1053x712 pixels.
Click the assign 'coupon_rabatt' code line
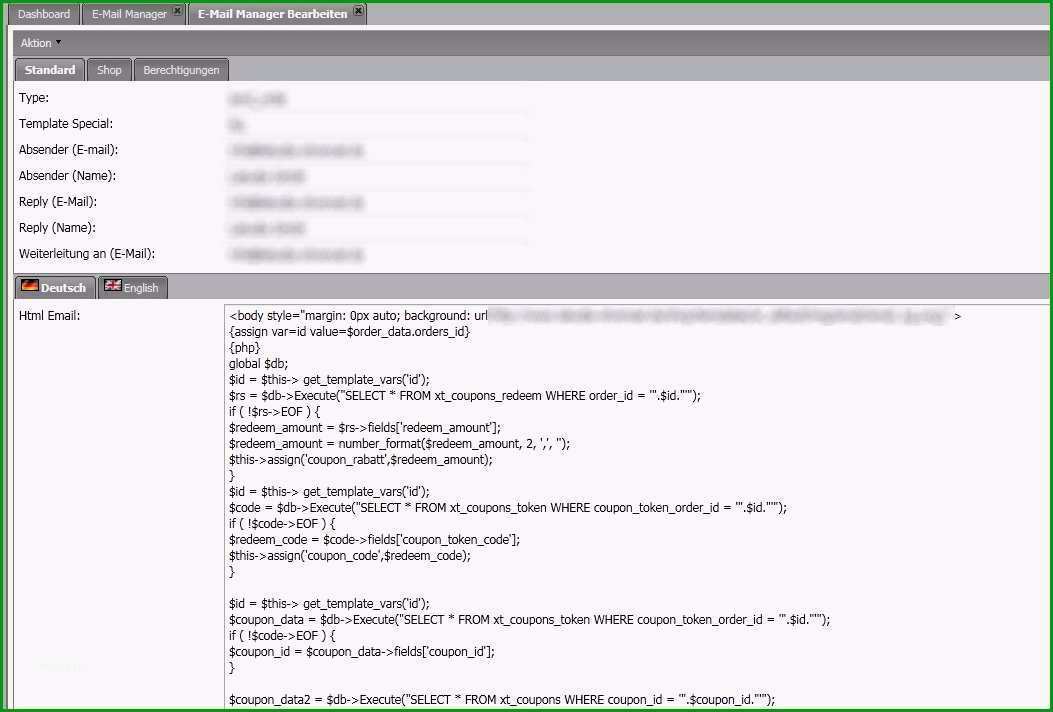[x=361, y=460]
